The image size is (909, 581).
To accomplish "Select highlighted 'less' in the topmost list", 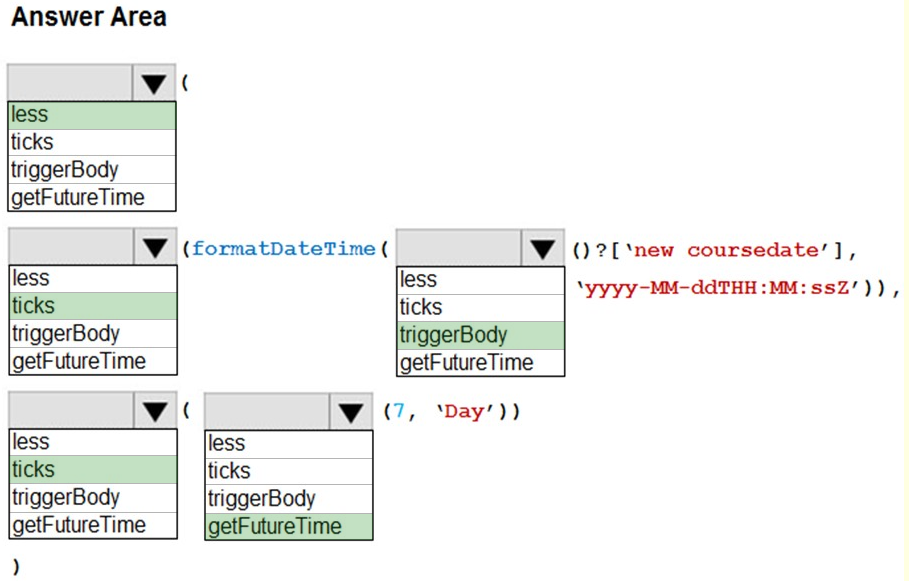I will tap(92, 115).
